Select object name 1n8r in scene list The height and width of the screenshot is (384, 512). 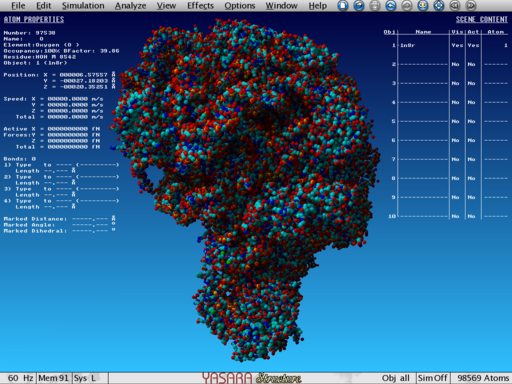tap(407, 45)
